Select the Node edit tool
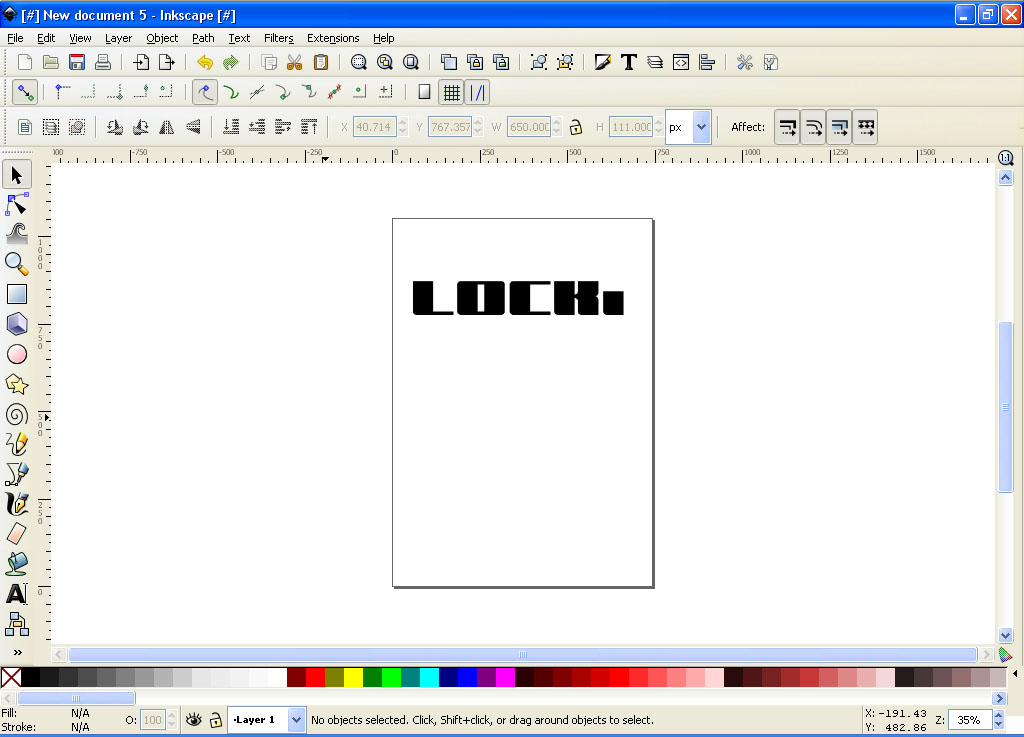 click(x=17, y=205)
